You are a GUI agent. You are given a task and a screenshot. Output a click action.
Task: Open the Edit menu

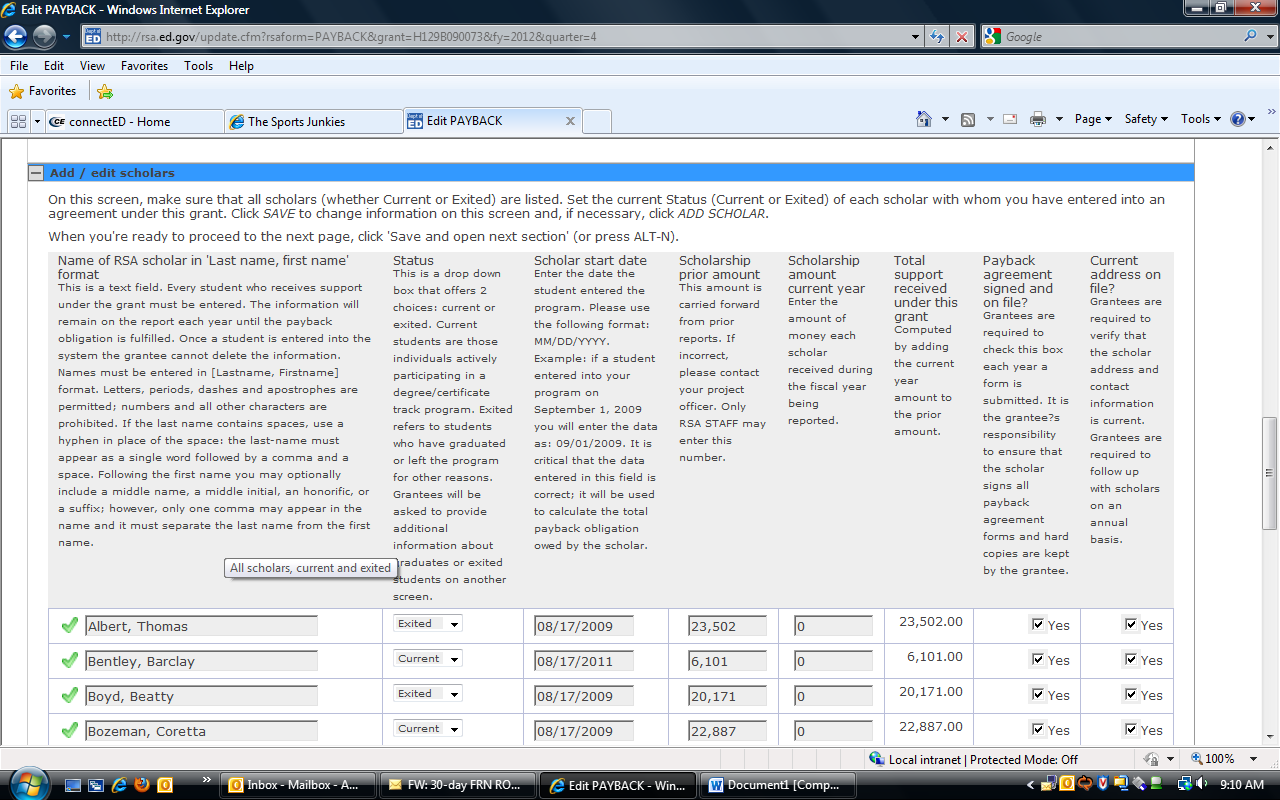coord(54,66)
